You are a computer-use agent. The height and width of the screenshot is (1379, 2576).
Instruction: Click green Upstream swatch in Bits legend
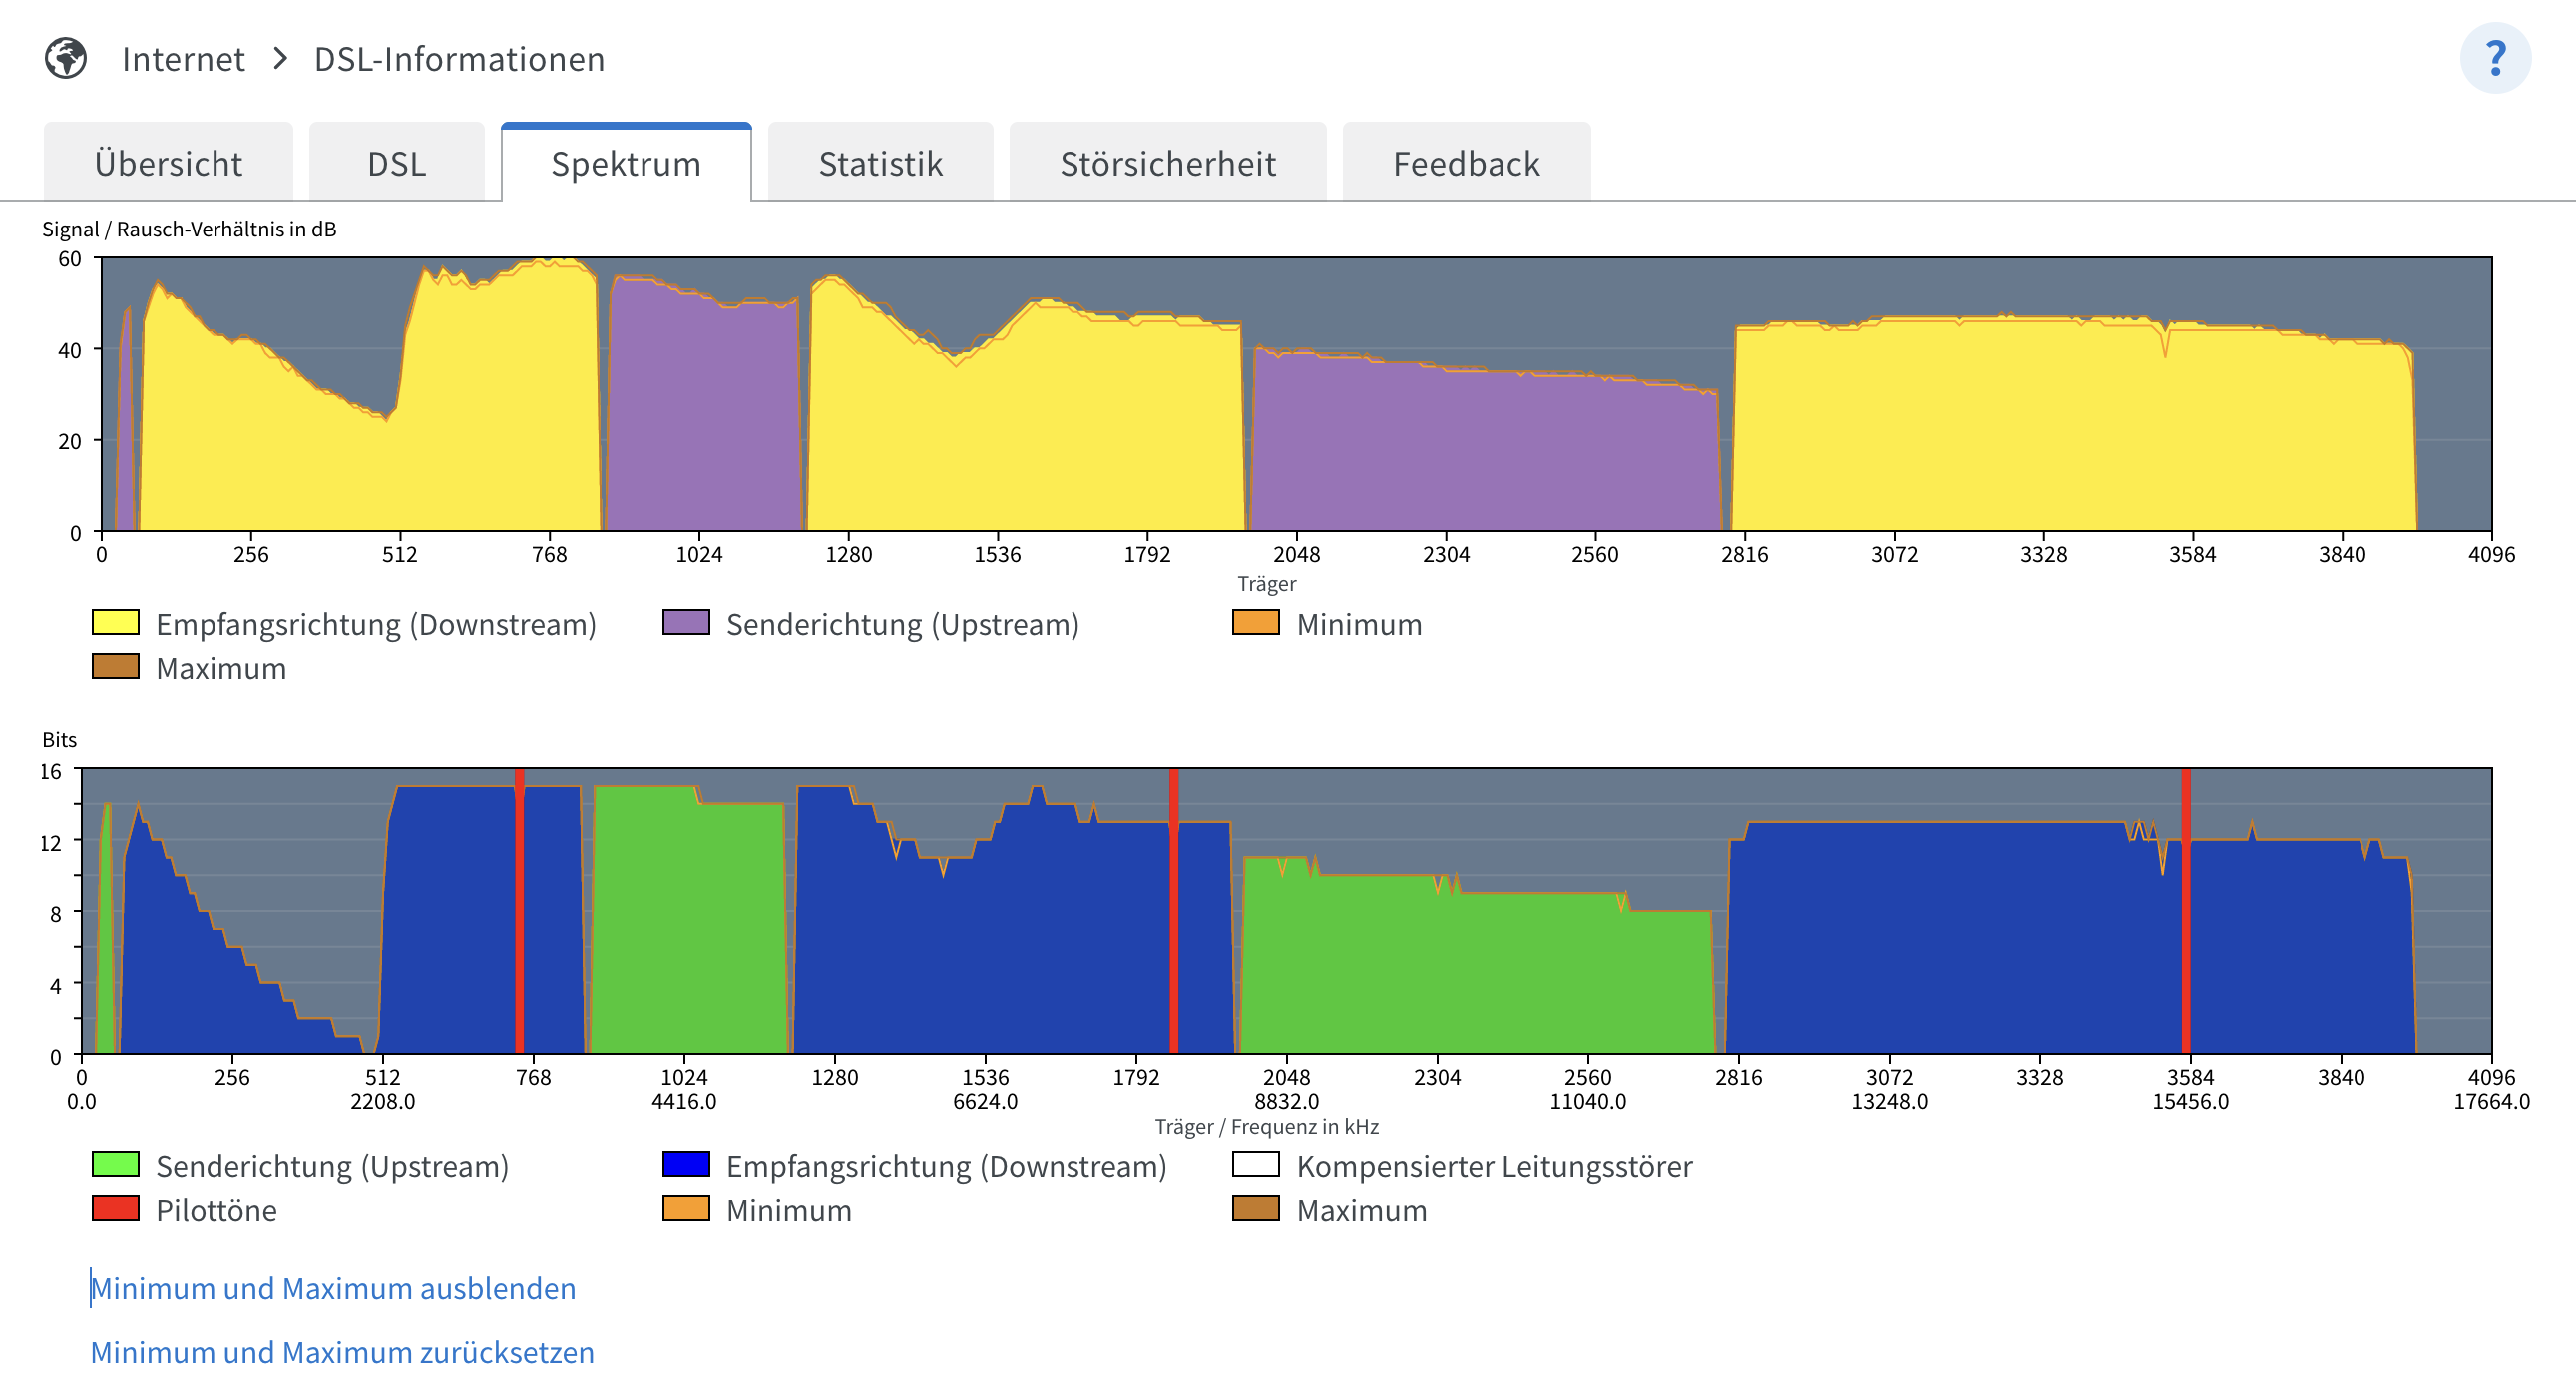[x=115, y=1165]
